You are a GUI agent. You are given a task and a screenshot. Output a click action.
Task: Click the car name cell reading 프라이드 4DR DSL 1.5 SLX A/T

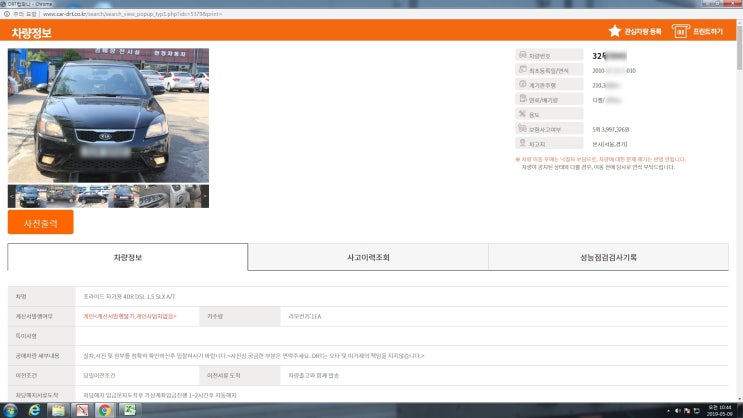pos(129,297)
